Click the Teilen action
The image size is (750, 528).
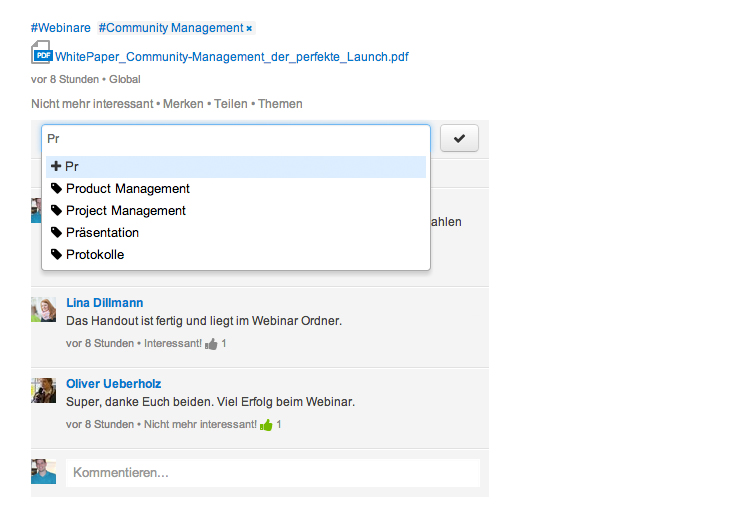231,104
